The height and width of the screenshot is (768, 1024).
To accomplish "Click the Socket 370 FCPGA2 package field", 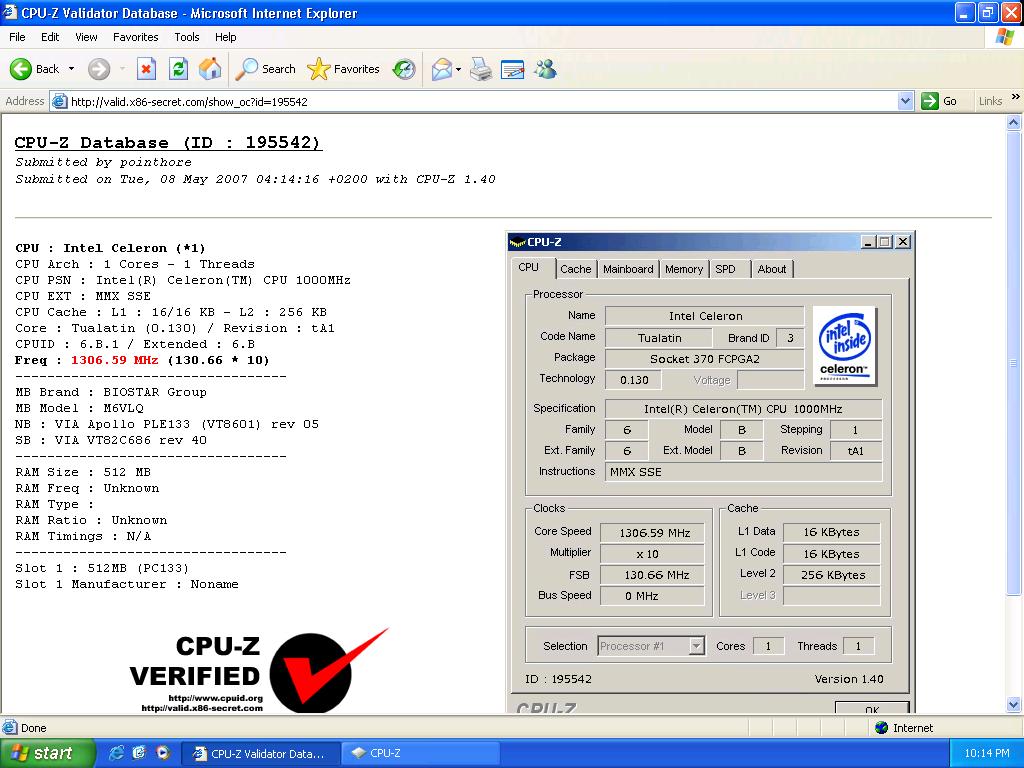I will coord(704,359).
